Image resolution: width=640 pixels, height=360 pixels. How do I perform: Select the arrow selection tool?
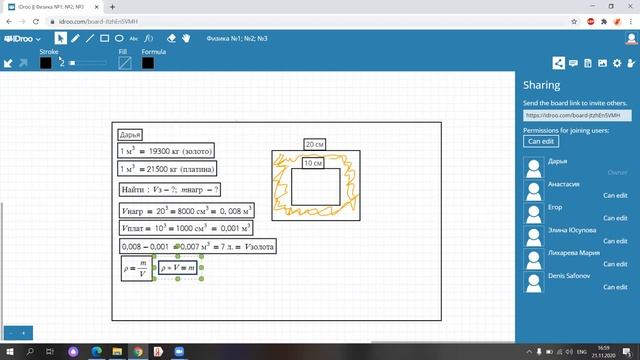[60, 38]
